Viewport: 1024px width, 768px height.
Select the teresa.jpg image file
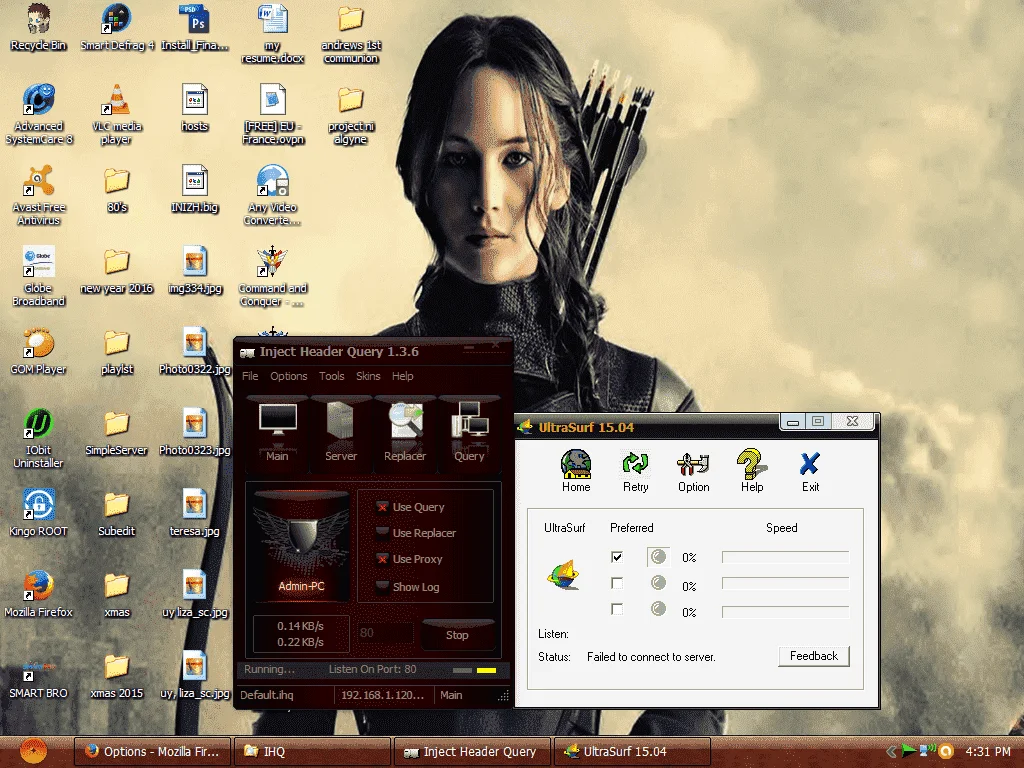coord(195,513)
